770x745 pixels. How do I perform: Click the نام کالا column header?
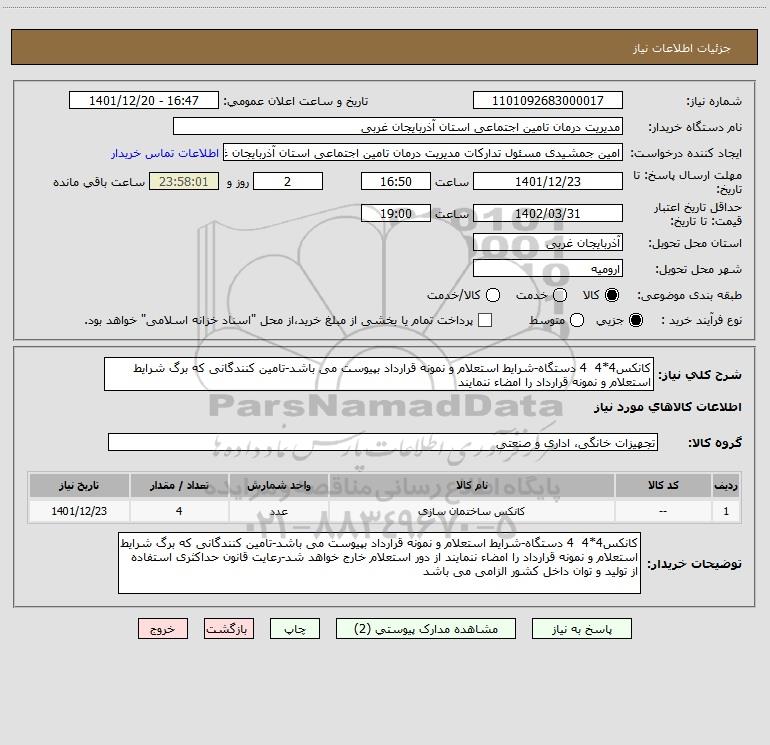click(471, 485)
